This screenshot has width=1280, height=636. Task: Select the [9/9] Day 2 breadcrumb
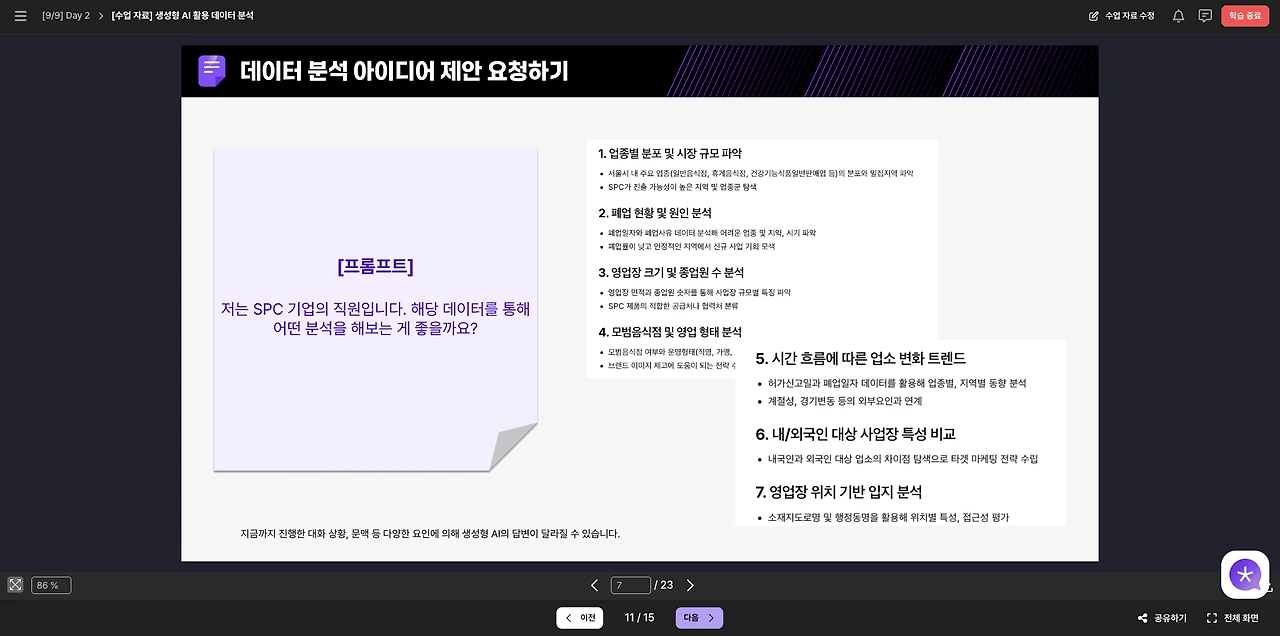(x=66, y=16)
